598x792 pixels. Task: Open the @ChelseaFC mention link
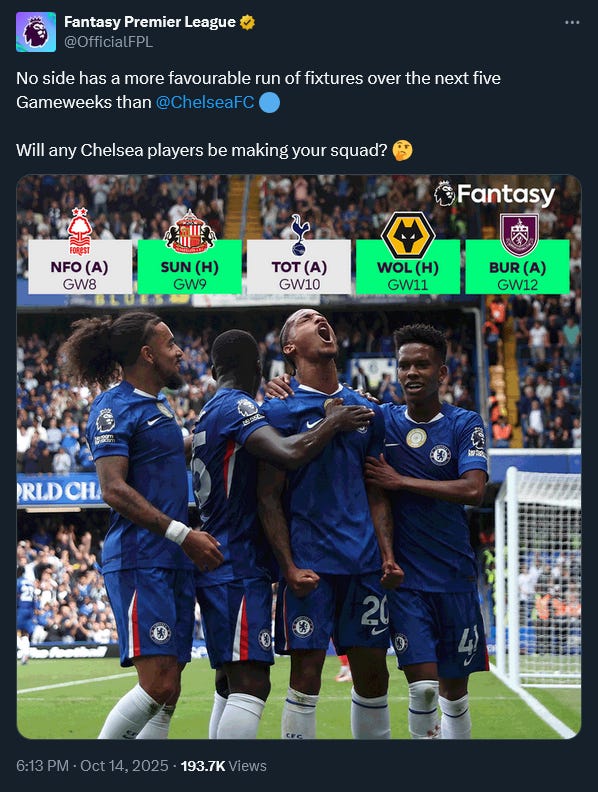pos(205,102)
